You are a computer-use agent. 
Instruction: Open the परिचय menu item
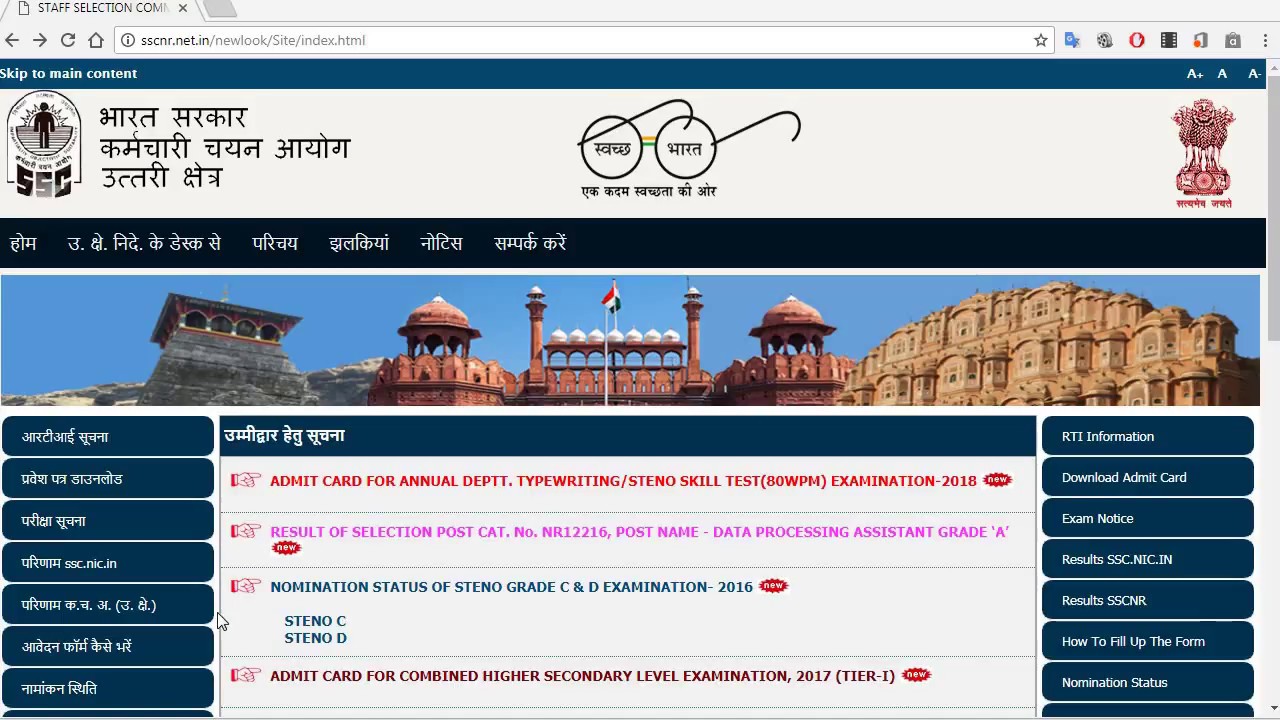(x=275, y=243)
